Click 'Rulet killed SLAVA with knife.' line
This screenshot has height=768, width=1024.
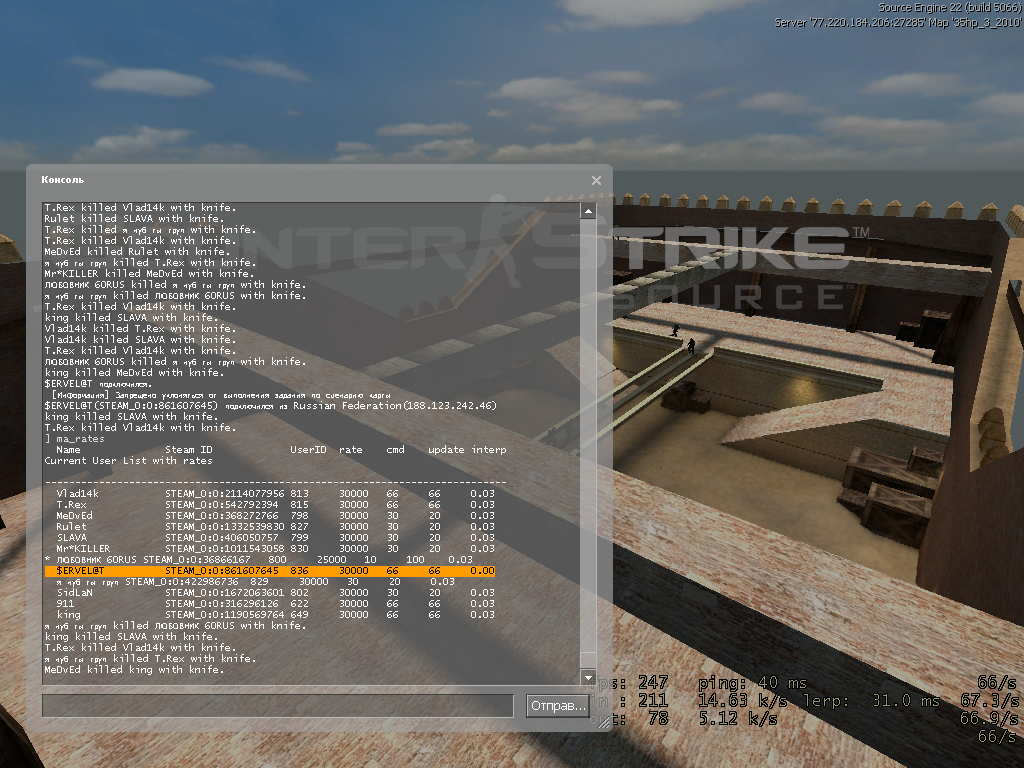click(134, 219)
